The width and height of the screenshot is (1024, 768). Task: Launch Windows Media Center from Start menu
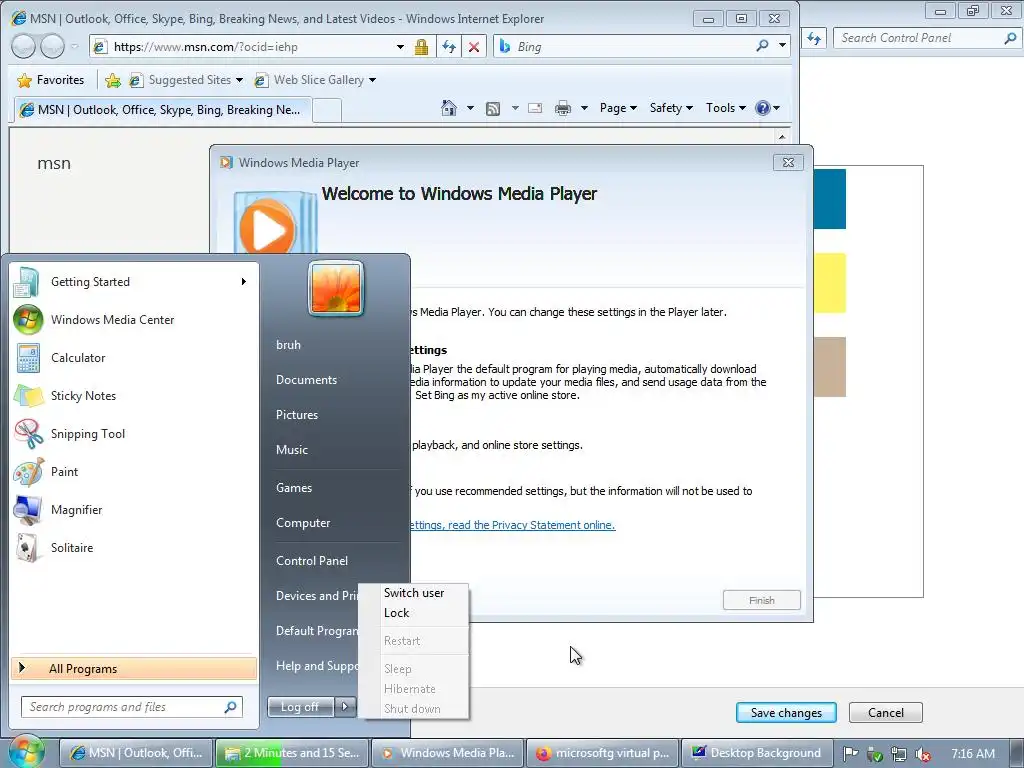pyautogui.click(x=133, y=320)
